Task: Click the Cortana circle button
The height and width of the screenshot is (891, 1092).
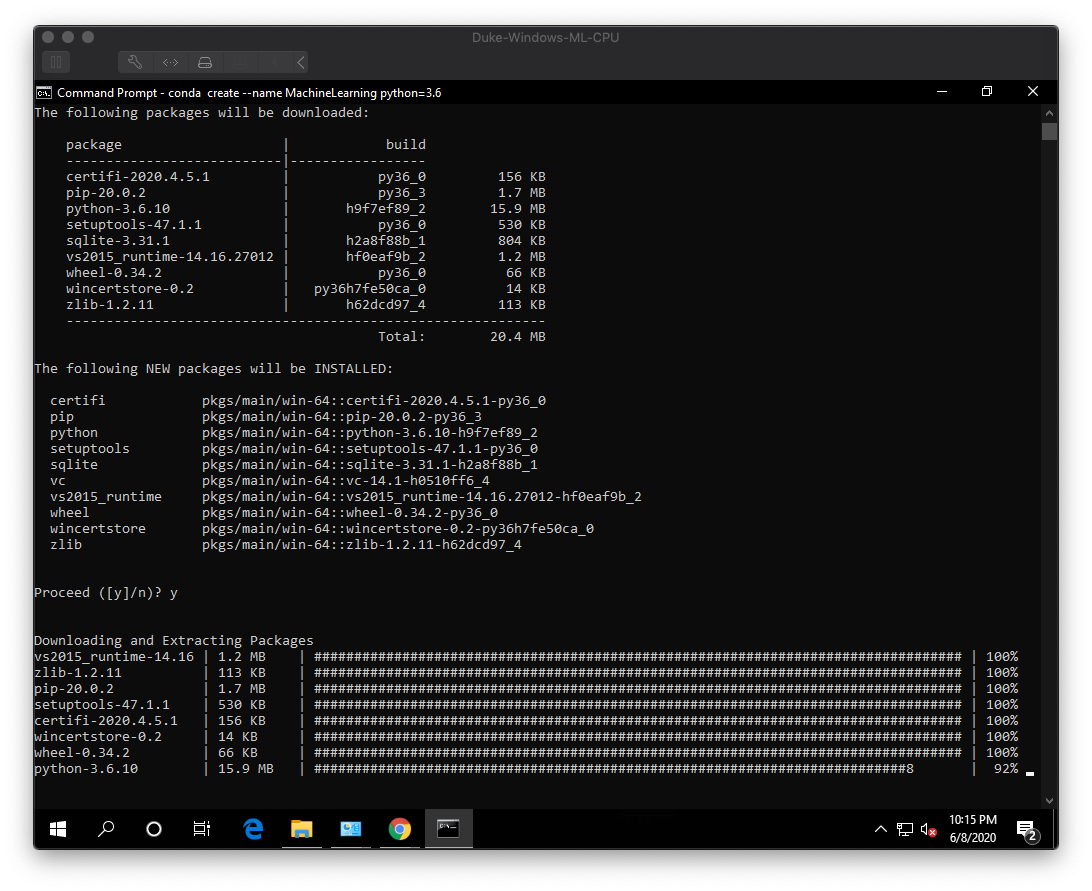Action: [155, 828]
